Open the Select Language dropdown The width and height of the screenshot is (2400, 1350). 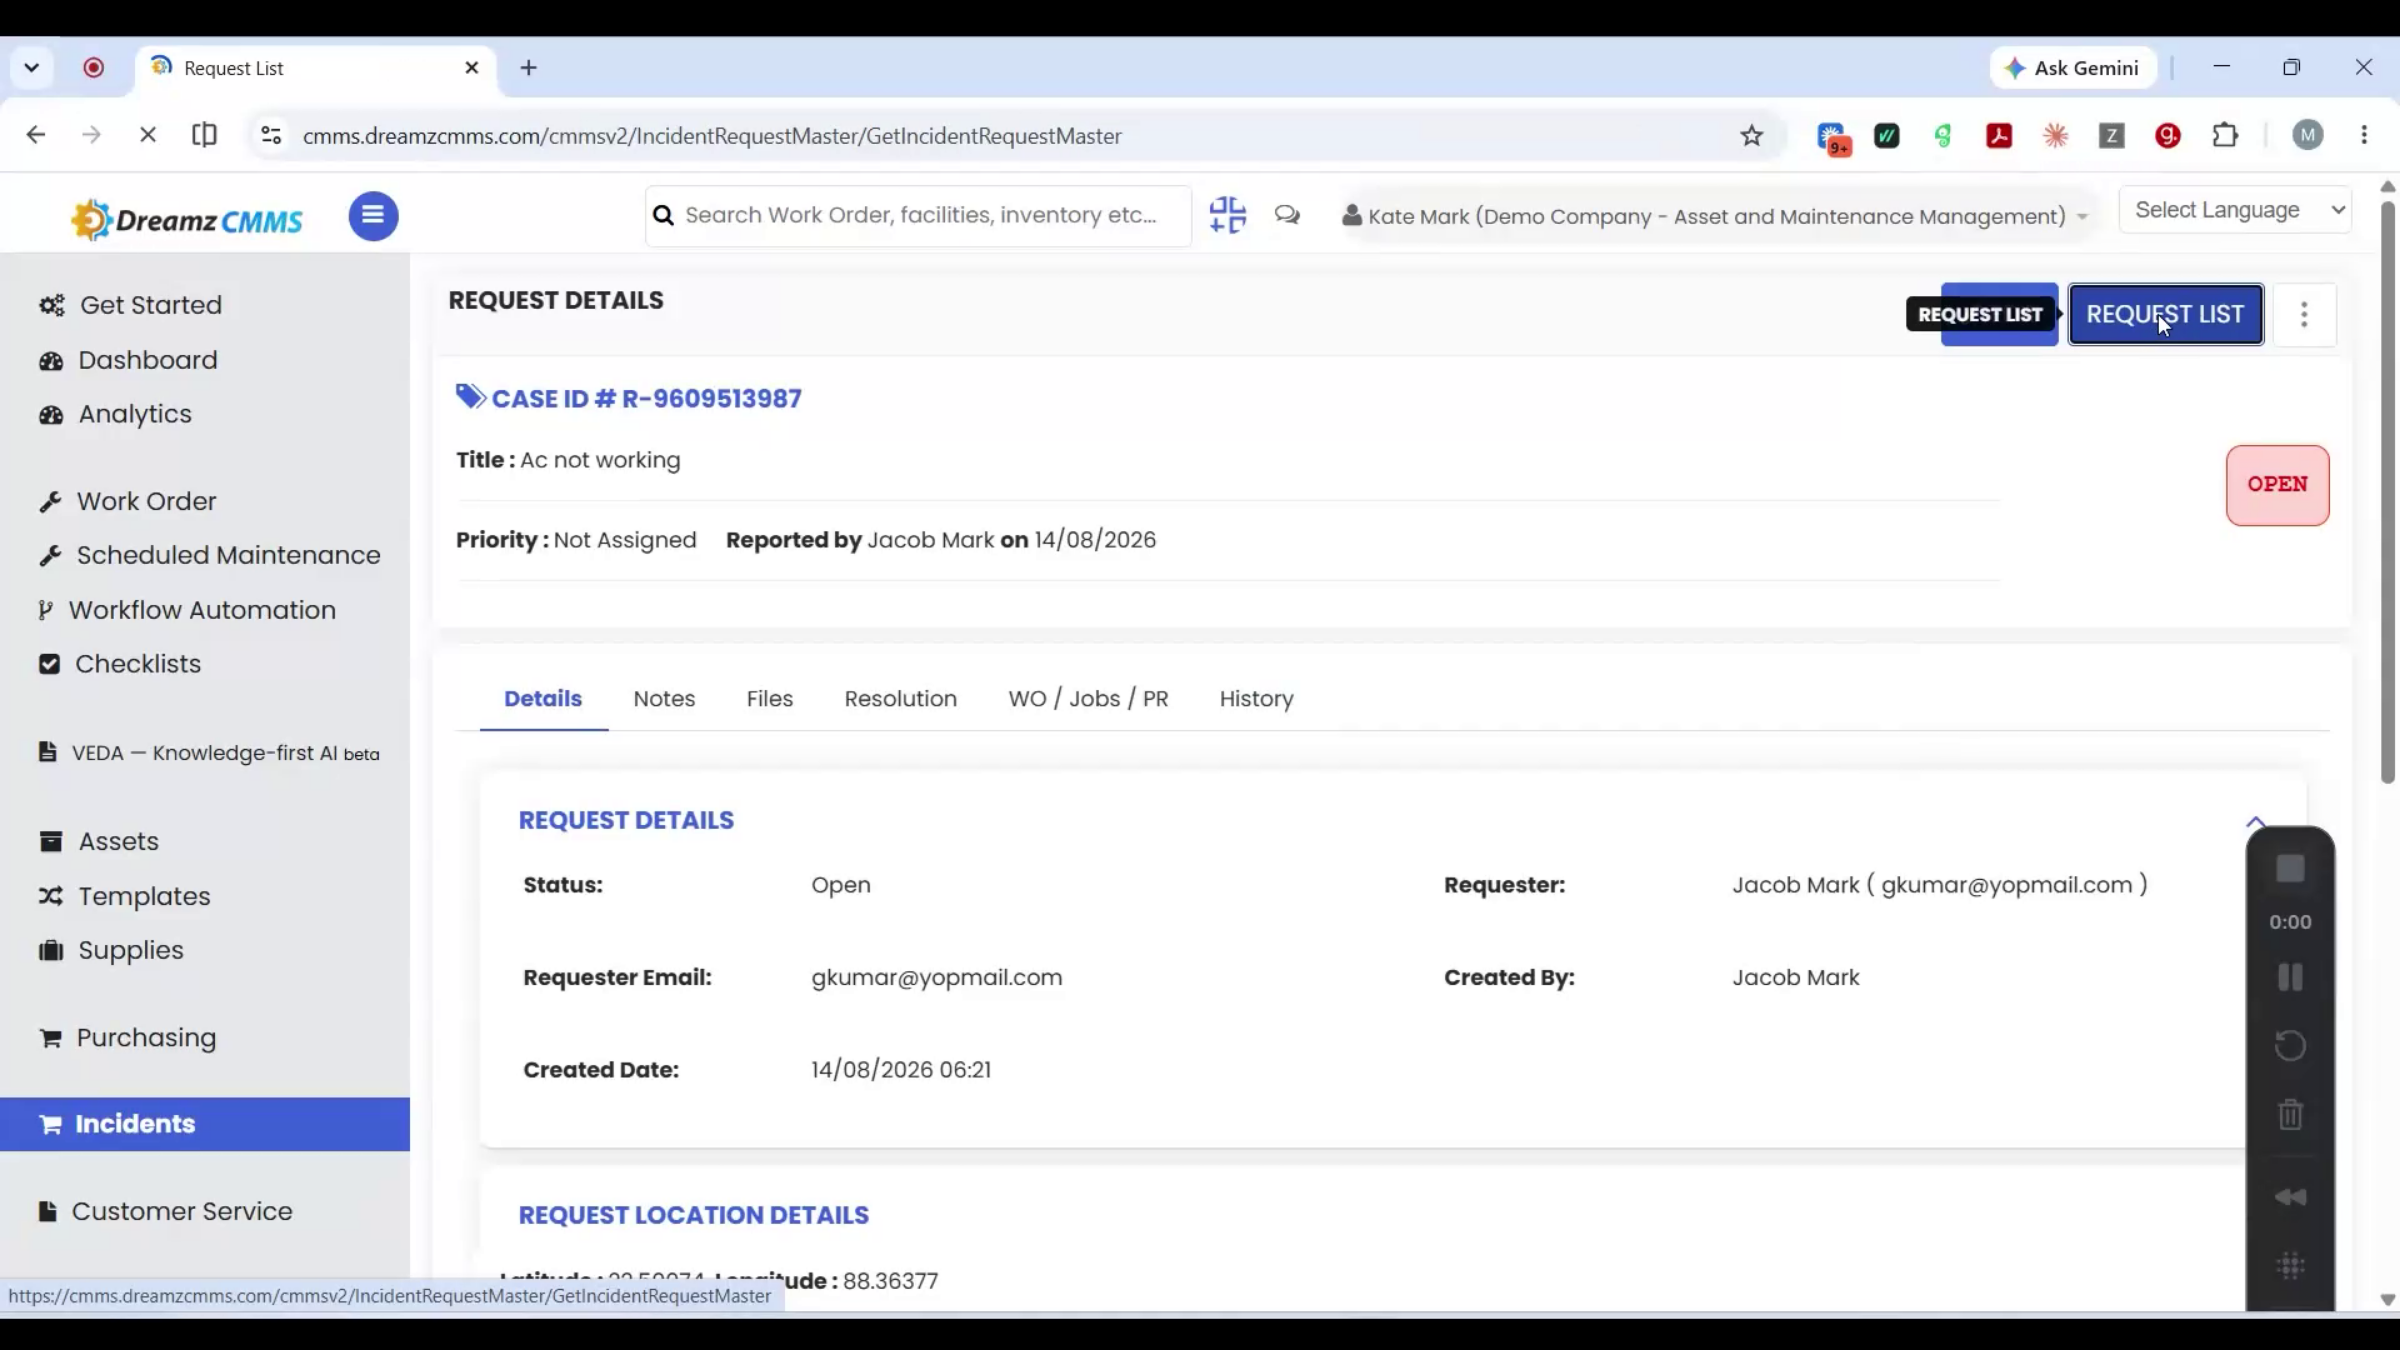[2235, 210]
